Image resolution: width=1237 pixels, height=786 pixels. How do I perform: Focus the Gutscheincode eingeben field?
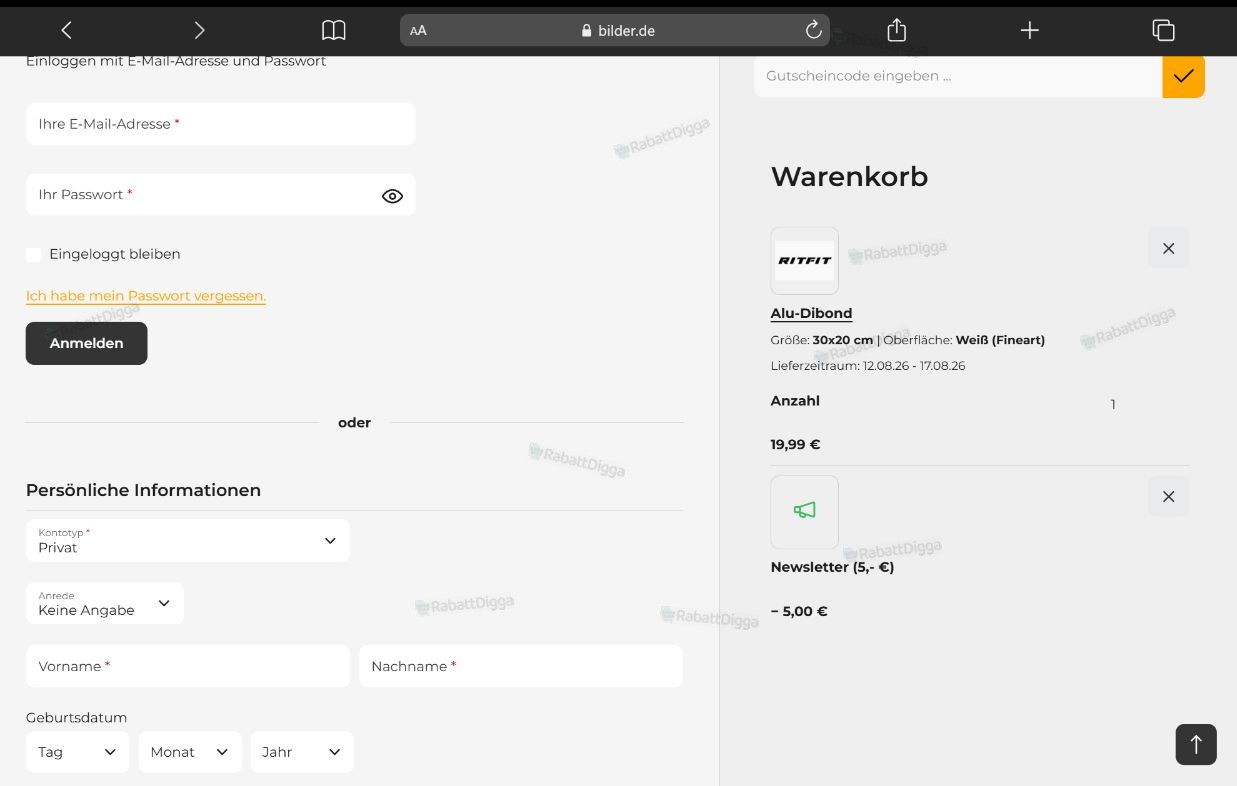(958, 76)
